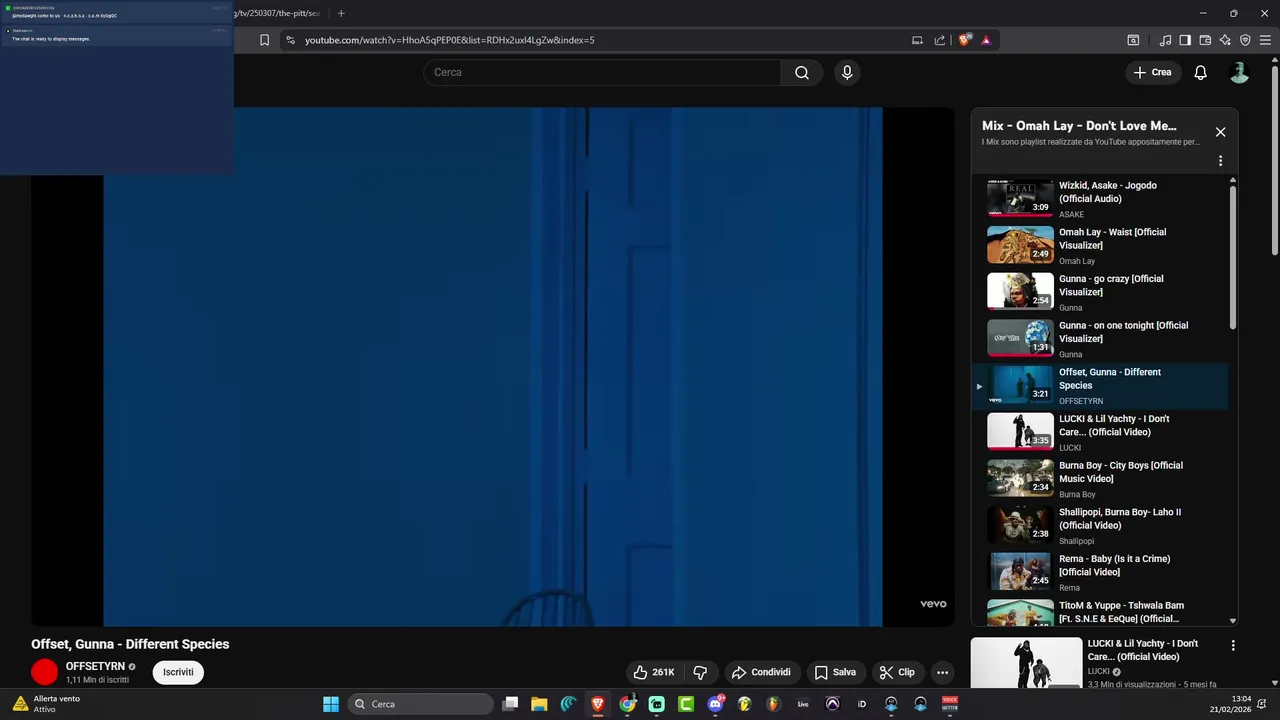Click the cast/install screen icon in address bar
The image size is (1280, 720).
[x=917, y=40]
